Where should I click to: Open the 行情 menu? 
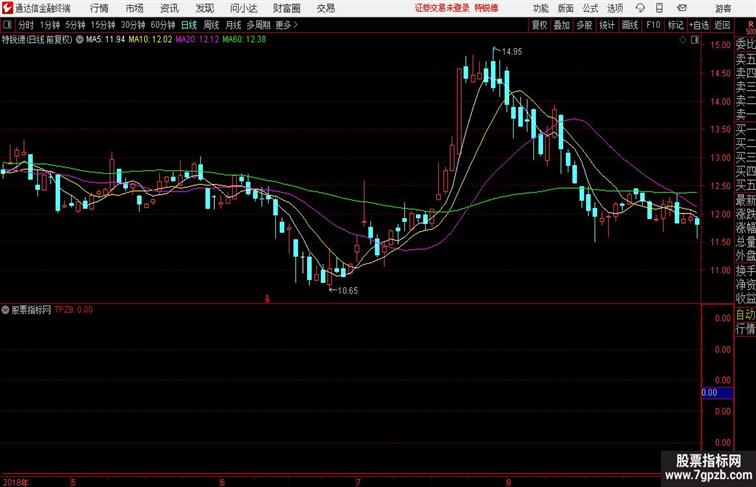pos(99,8)
